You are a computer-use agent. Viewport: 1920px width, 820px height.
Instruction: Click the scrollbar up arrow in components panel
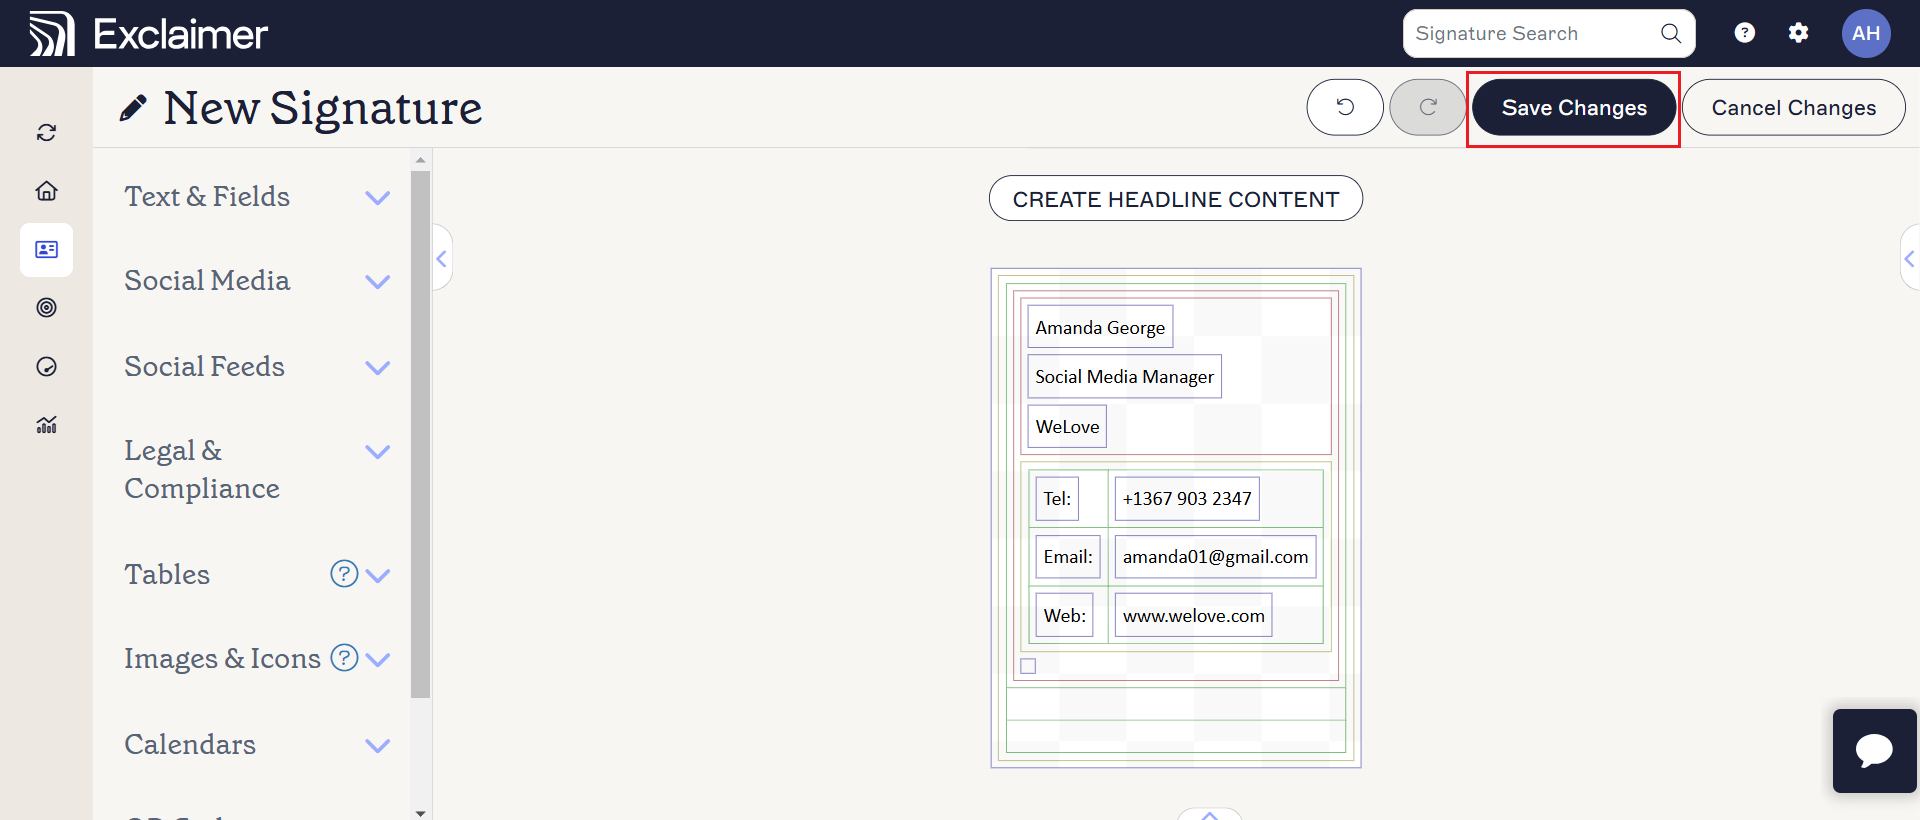[420, 159]
